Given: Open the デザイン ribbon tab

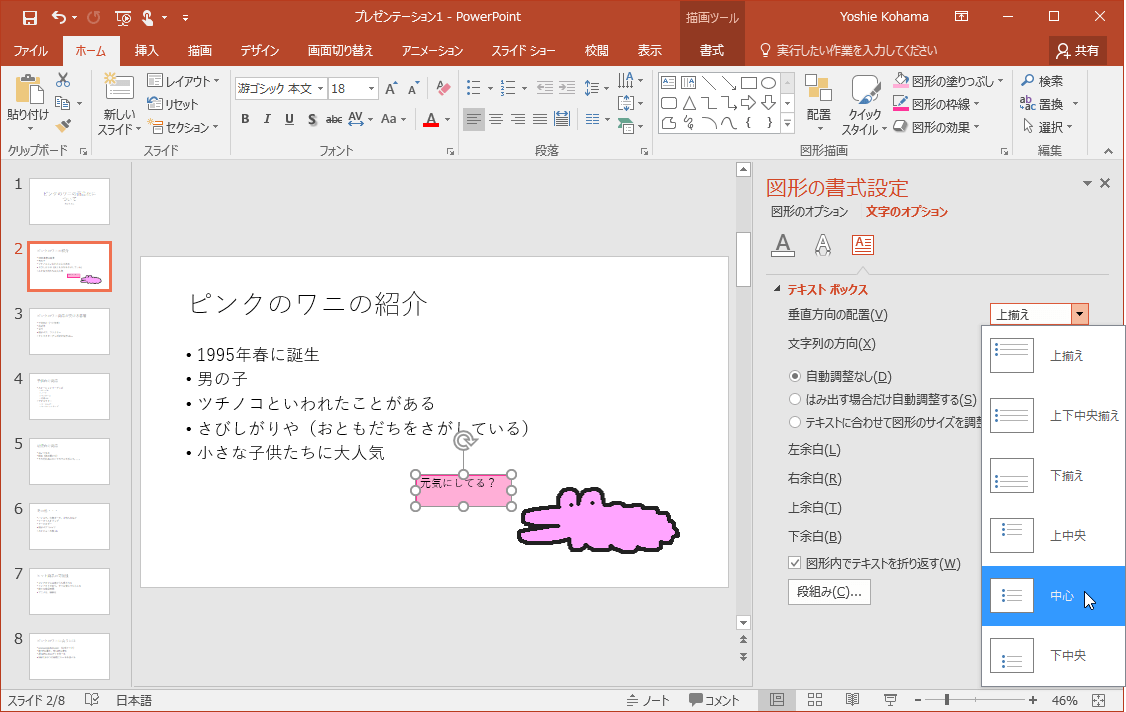Looking at the screenshot, I should 259,50.
